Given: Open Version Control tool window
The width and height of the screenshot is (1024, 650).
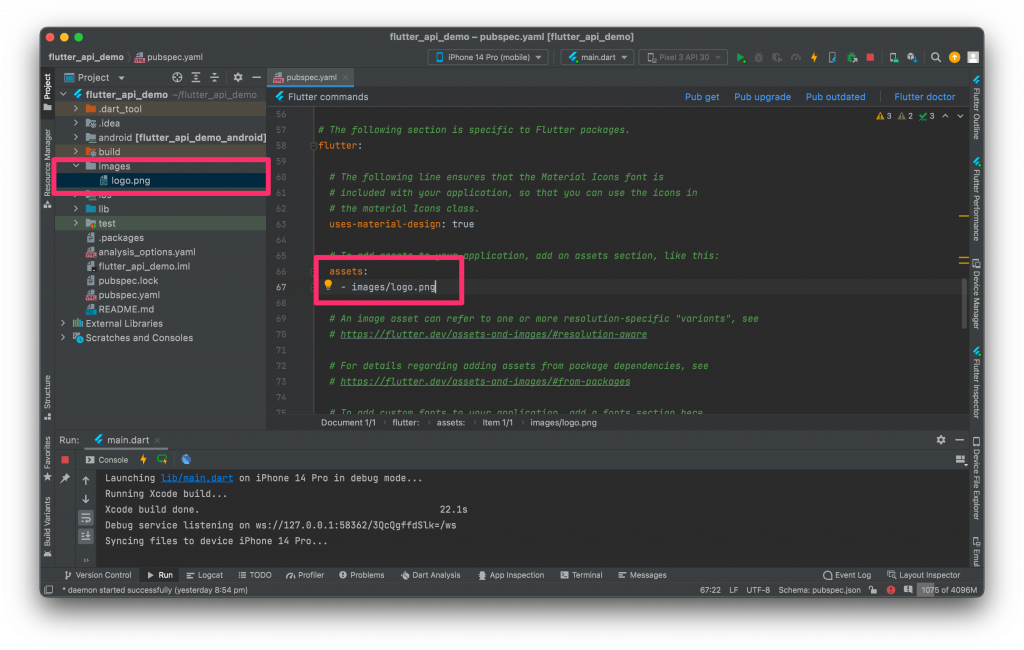Looking at the screenshot, I should pyautogui.click(x=98, y=575).
